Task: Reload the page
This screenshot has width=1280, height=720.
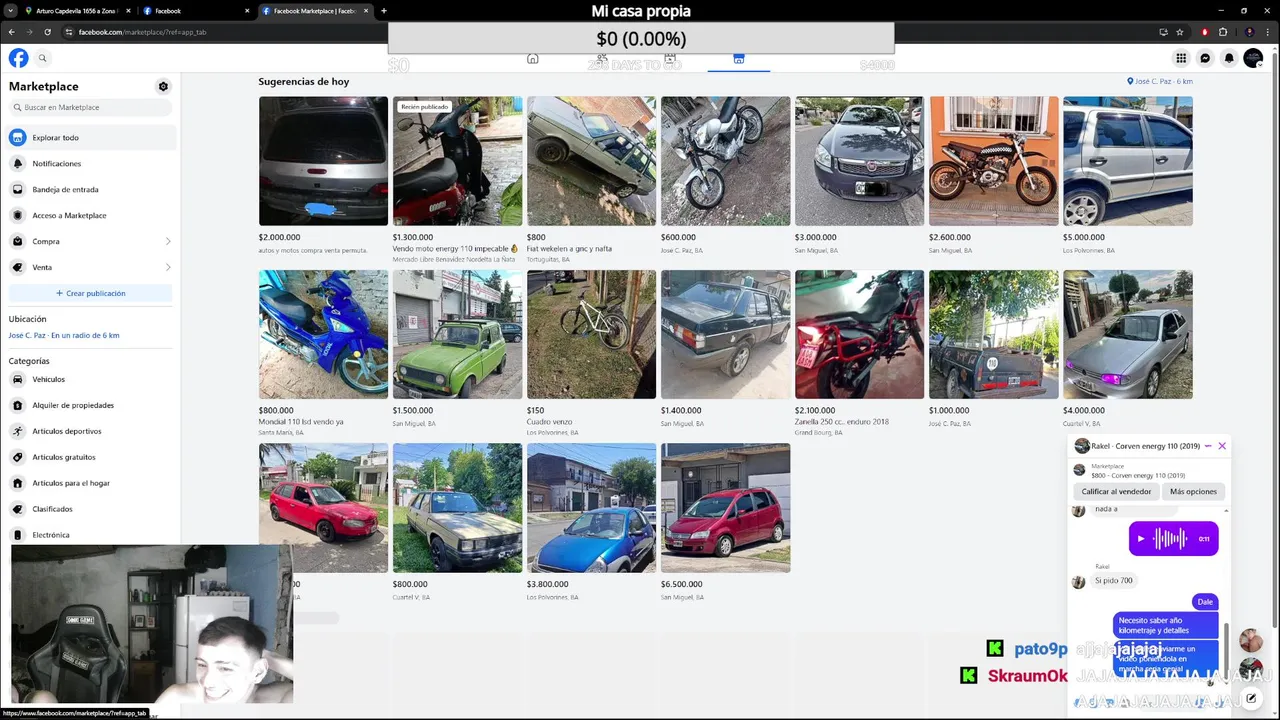Action: point(47,32)
